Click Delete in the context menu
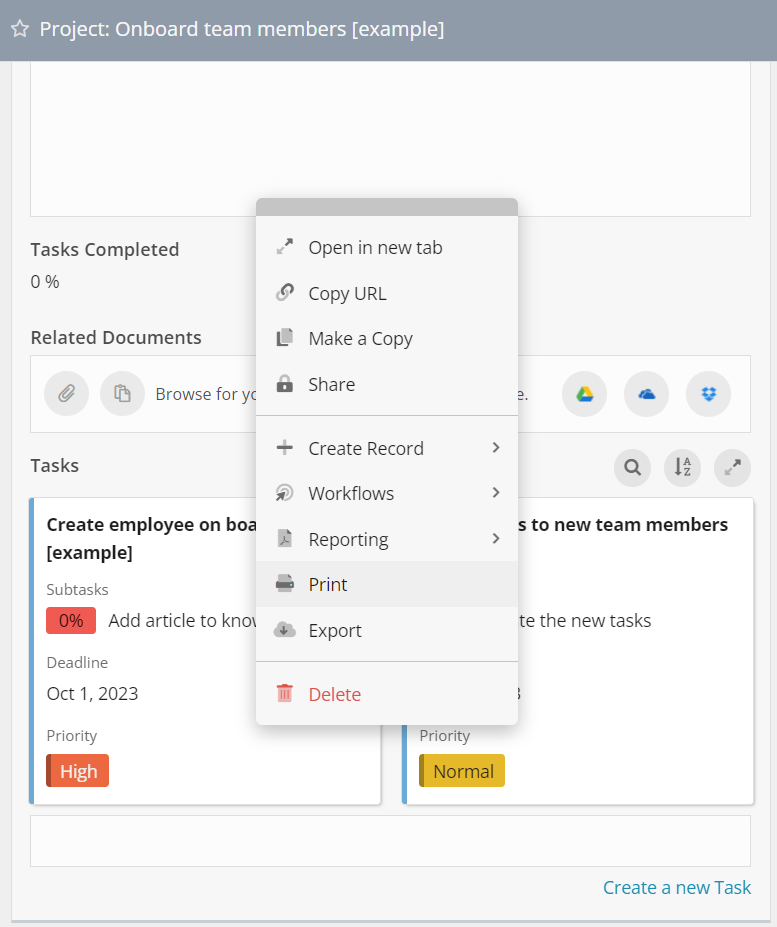 [x=334, y=694]
